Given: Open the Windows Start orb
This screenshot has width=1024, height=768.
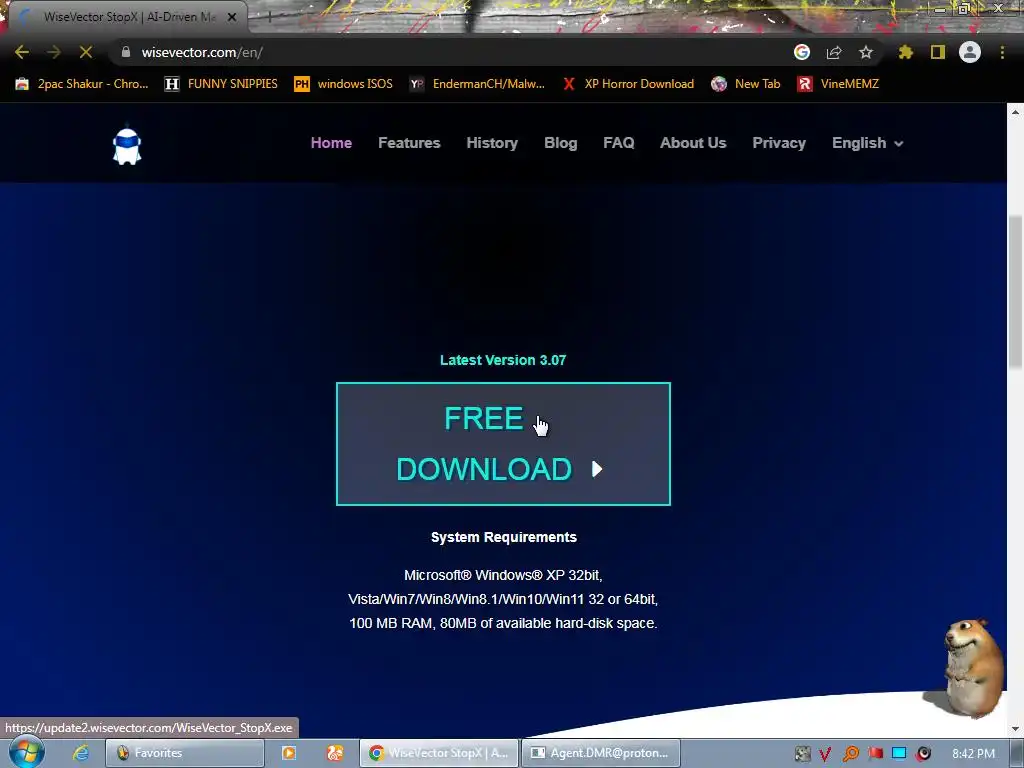Looking at the screenshot, I should [26, 752].
